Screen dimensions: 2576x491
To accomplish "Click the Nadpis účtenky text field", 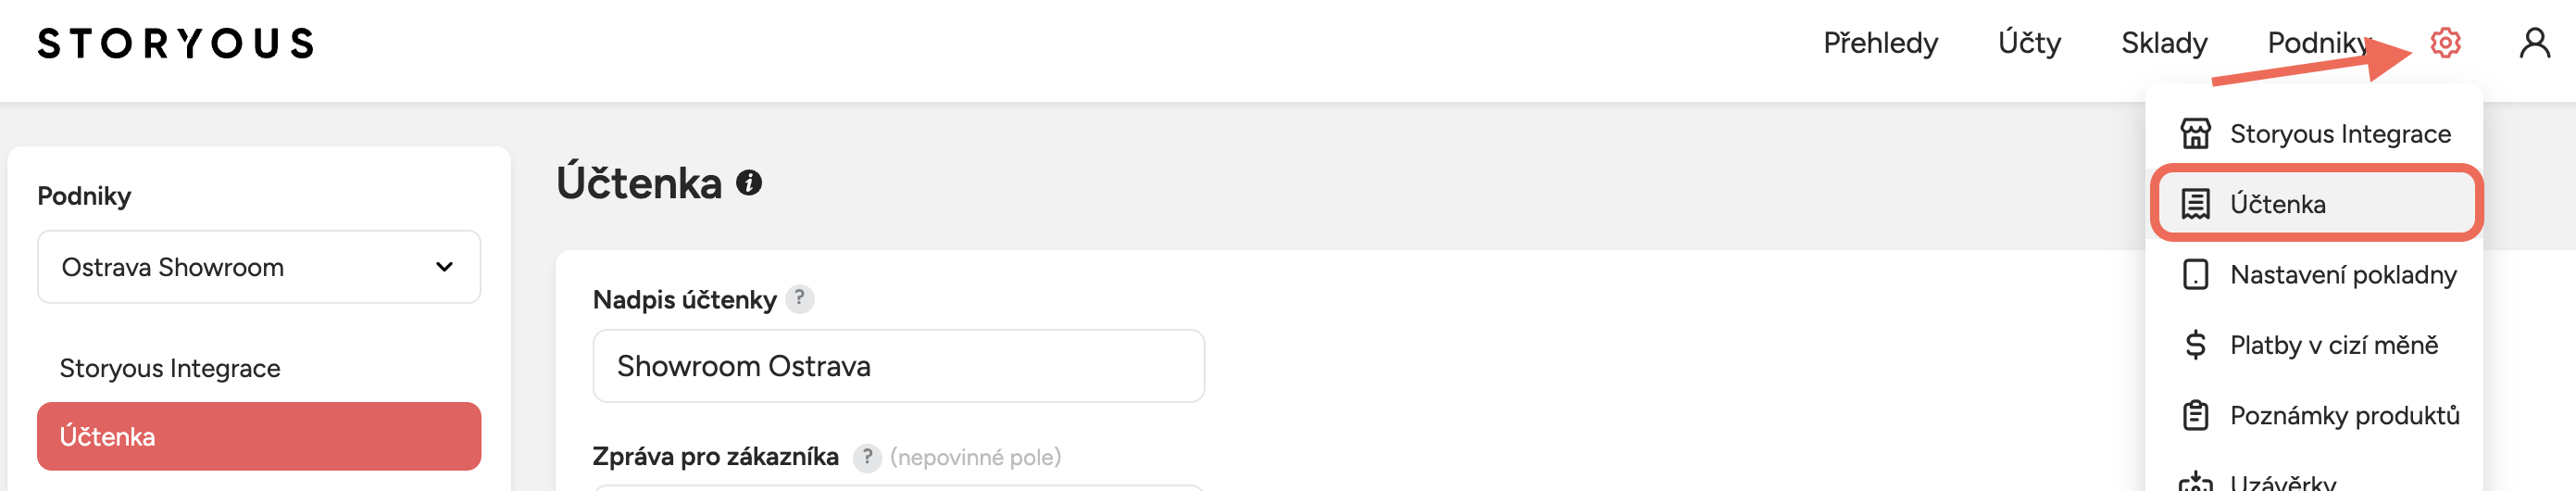I will pos(898,366).
